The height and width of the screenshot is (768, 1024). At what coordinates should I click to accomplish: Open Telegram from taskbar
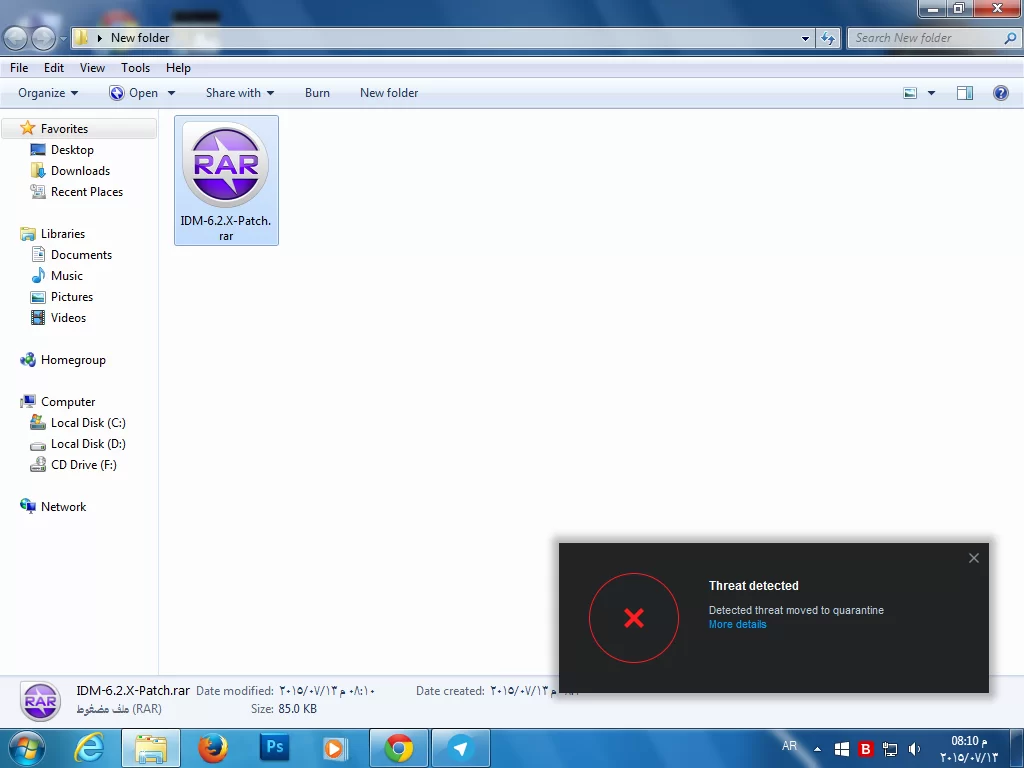coord(460,748)
